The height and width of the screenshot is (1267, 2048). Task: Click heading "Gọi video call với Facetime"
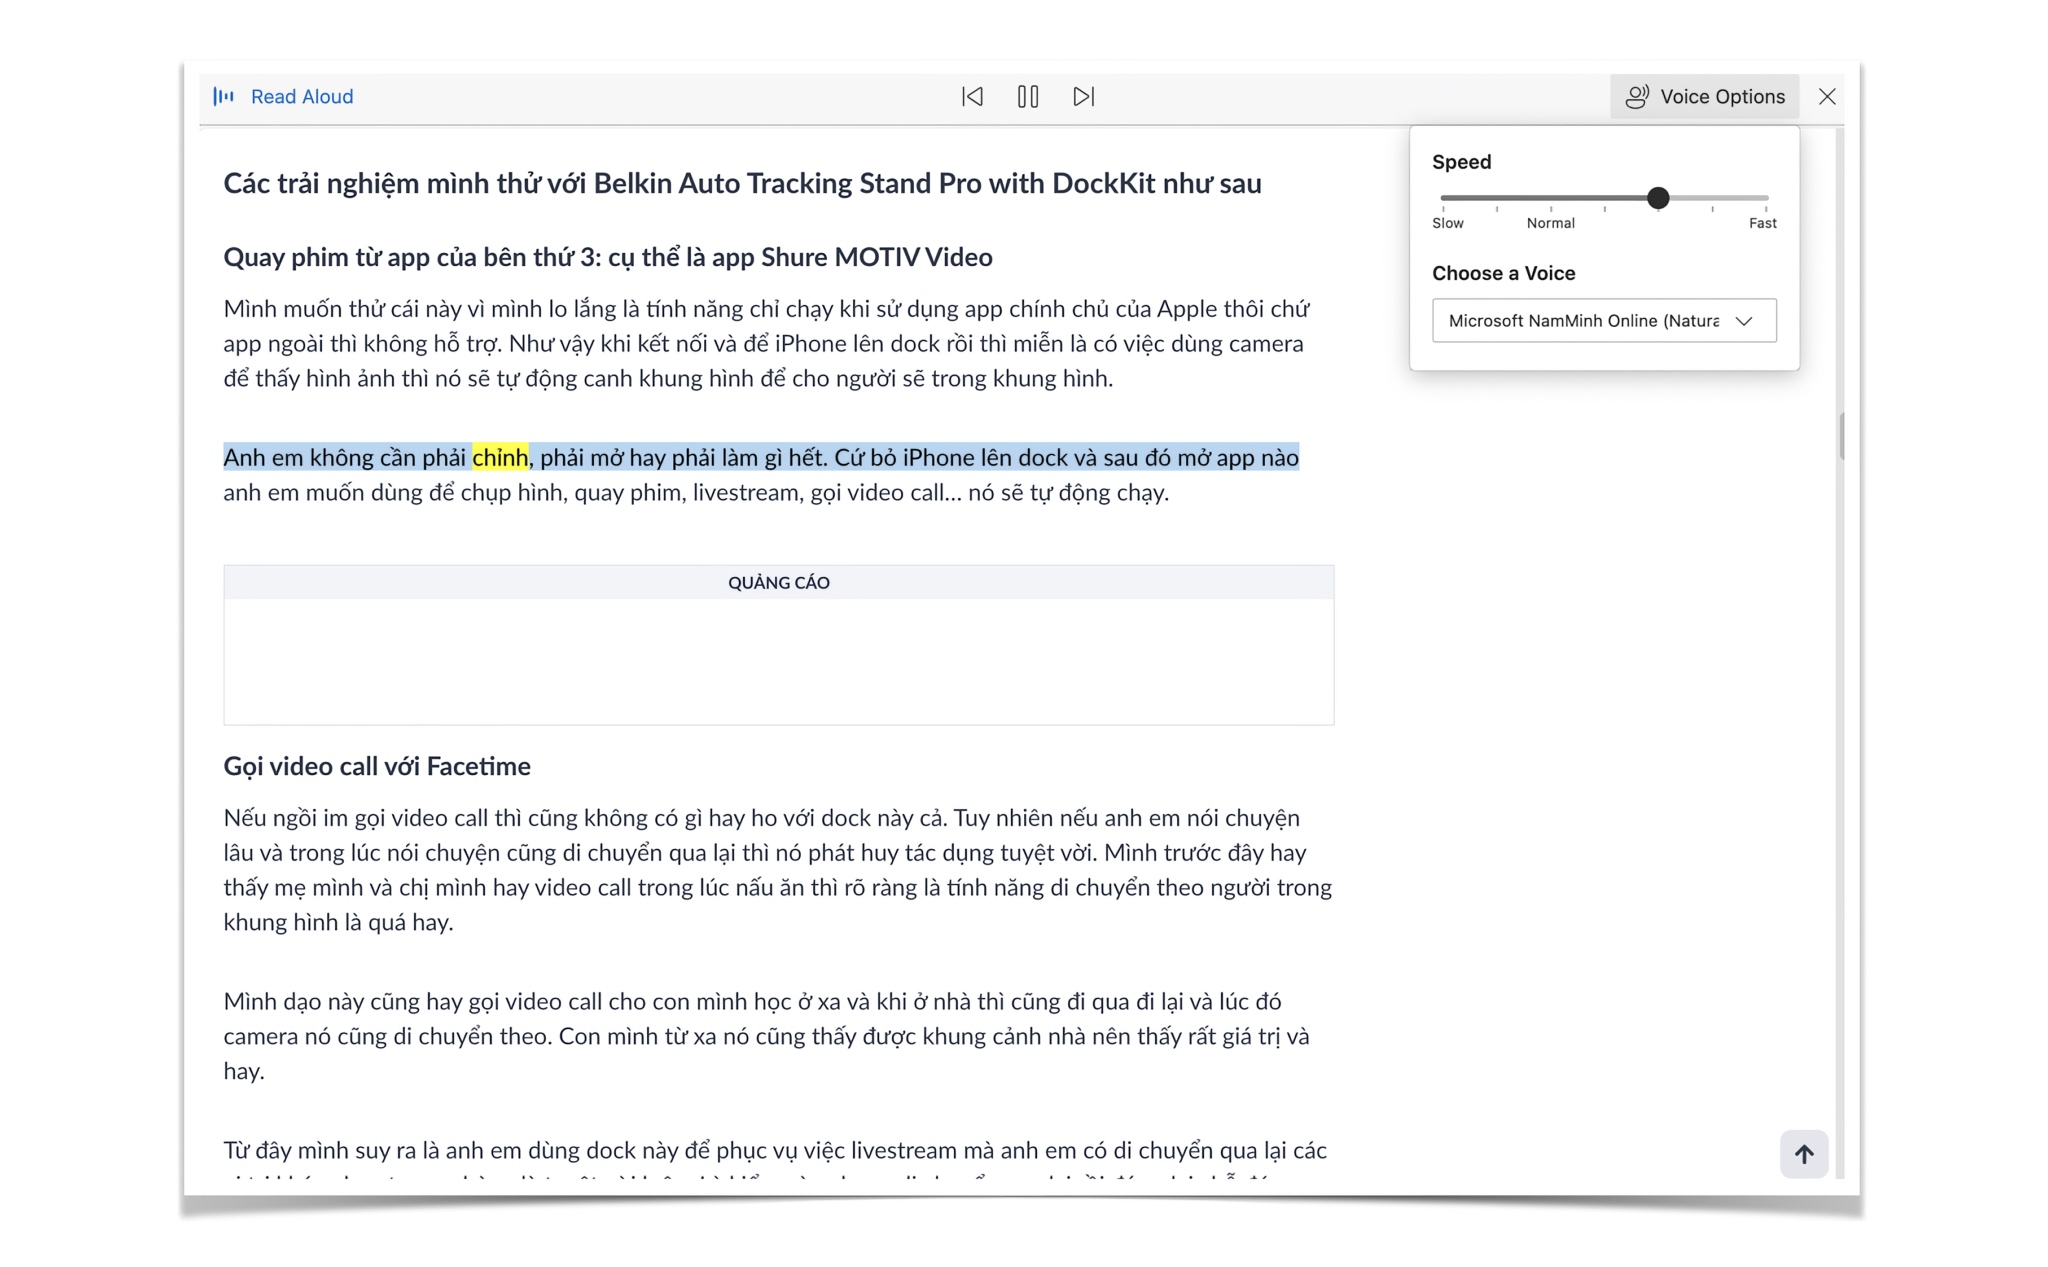point(377,766)
